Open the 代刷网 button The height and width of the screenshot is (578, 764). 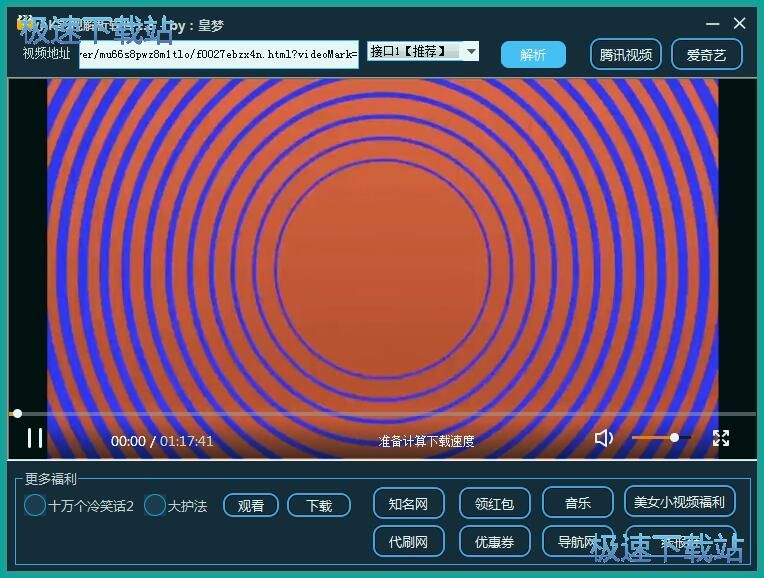pos(408,541)
